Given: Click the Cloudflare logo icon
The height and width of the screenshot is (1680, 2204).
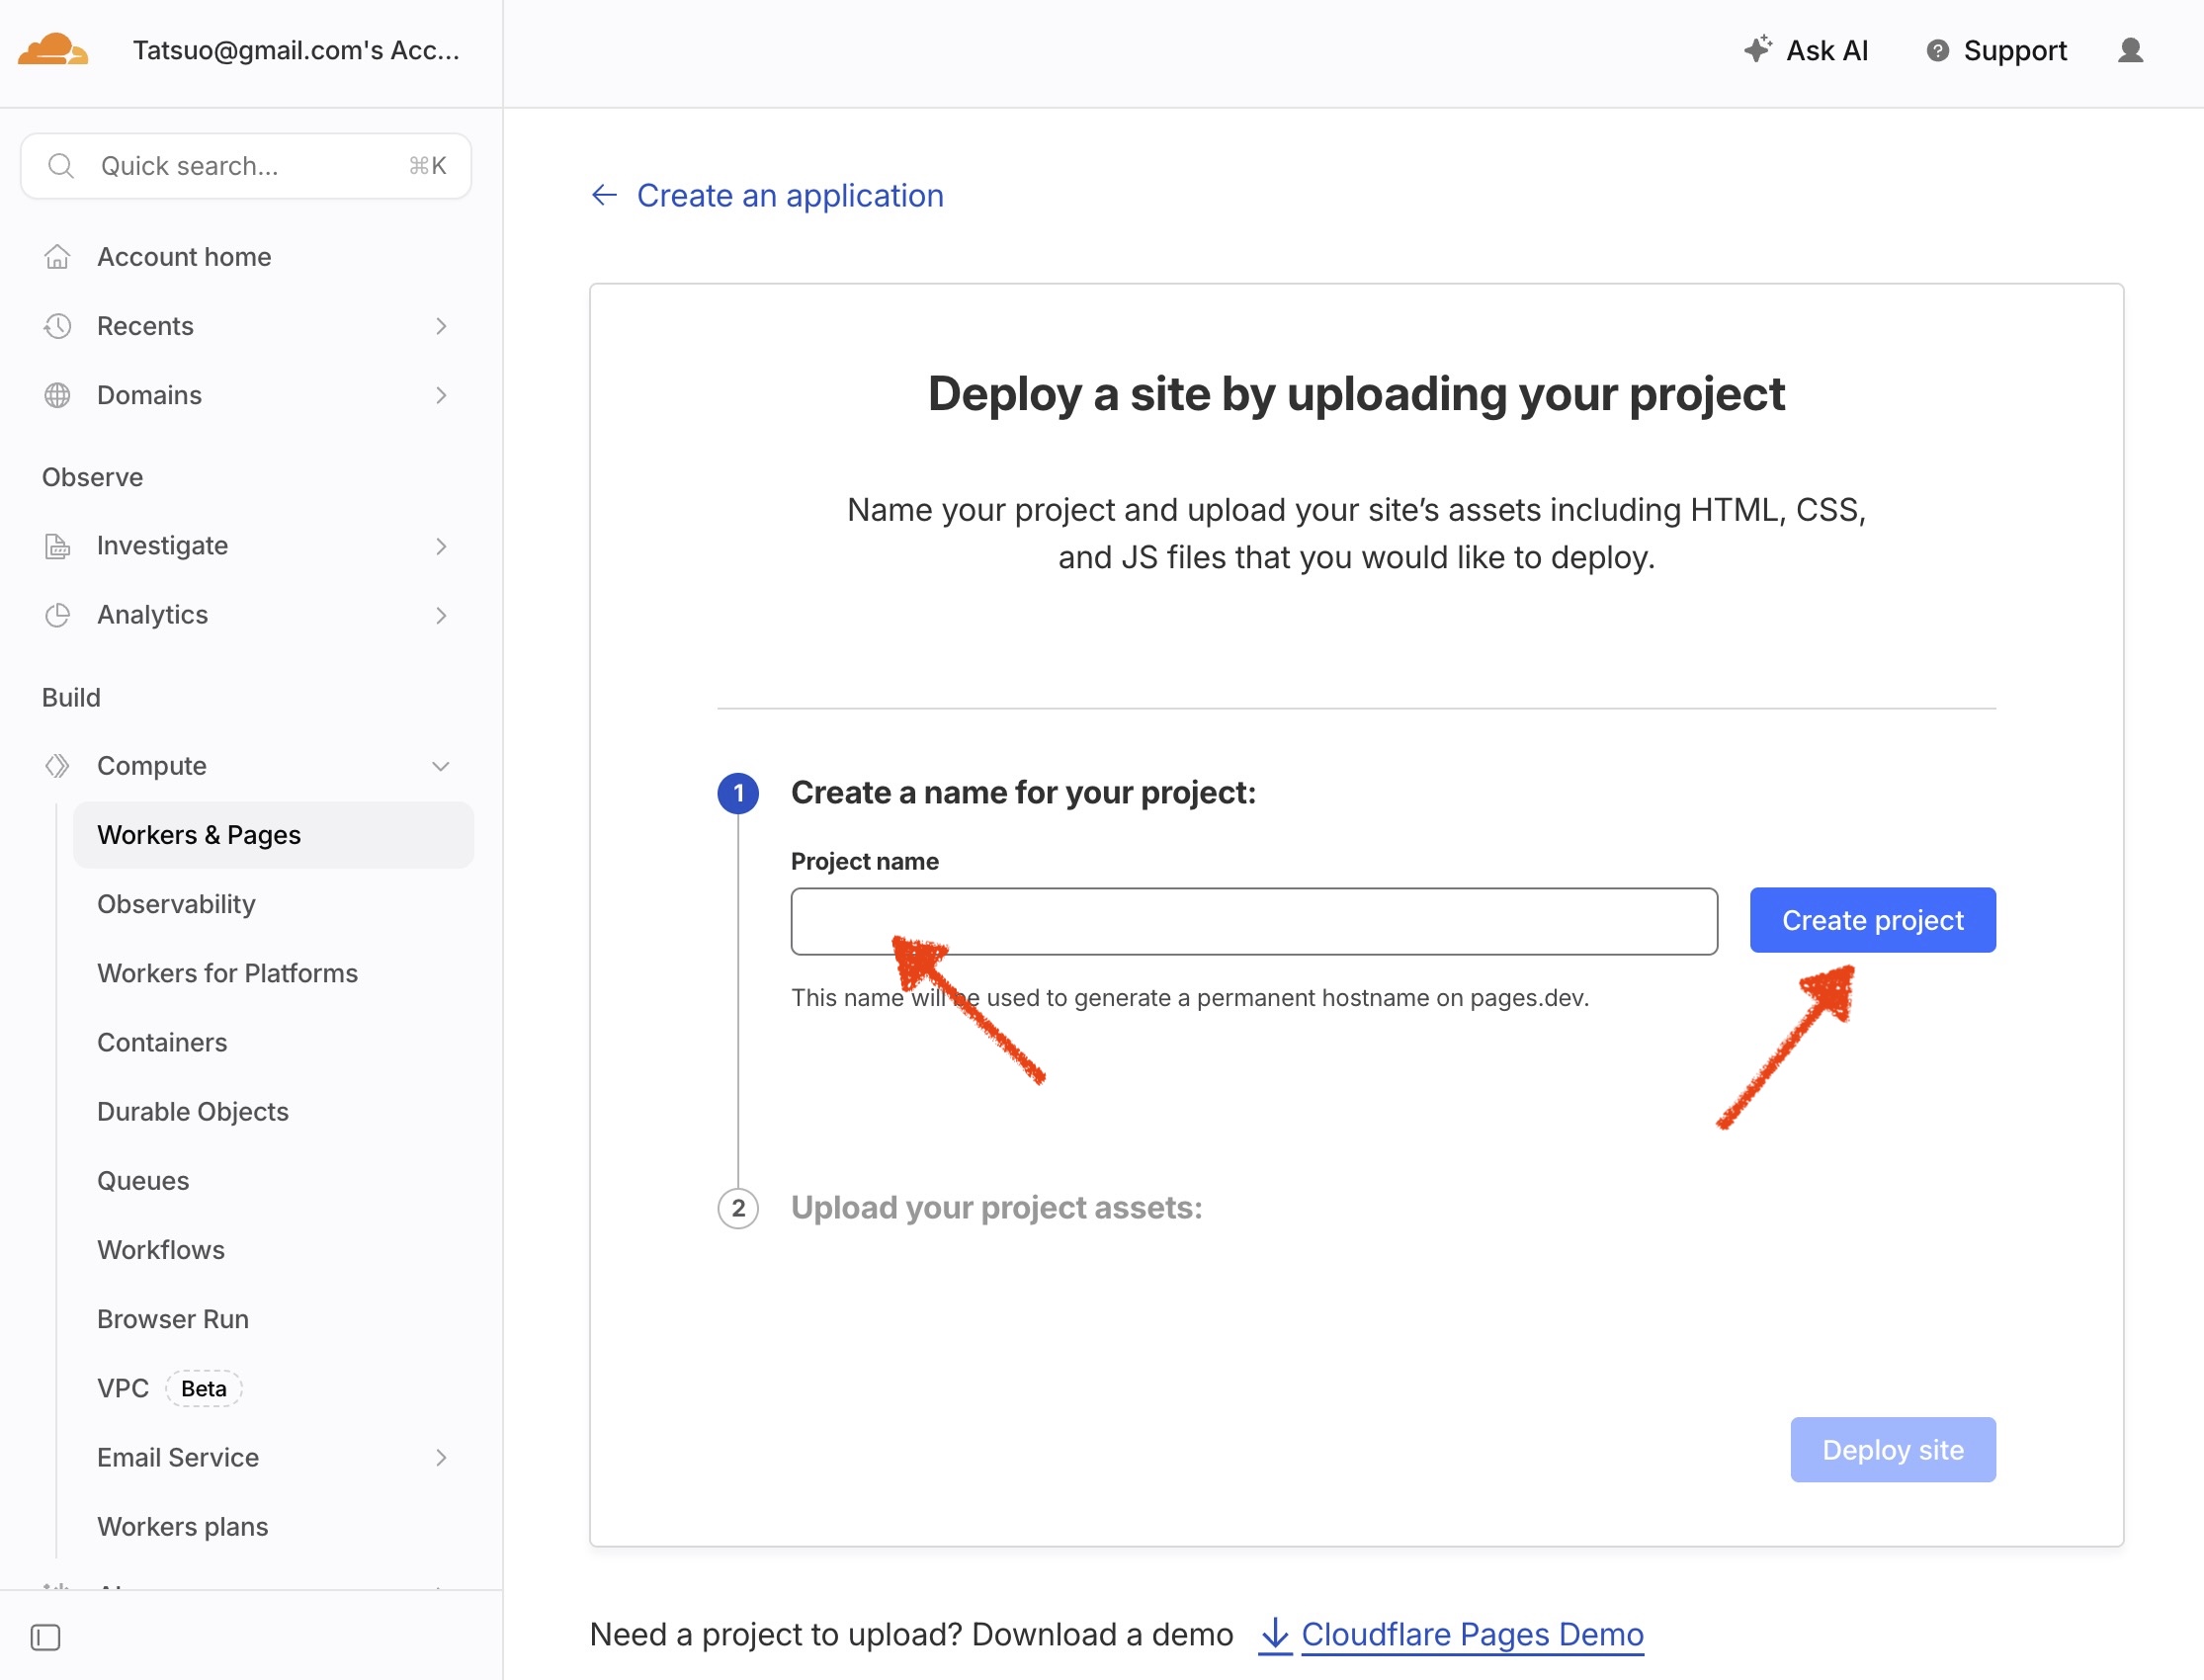Looking at the screenshot, I should [53, 50].
